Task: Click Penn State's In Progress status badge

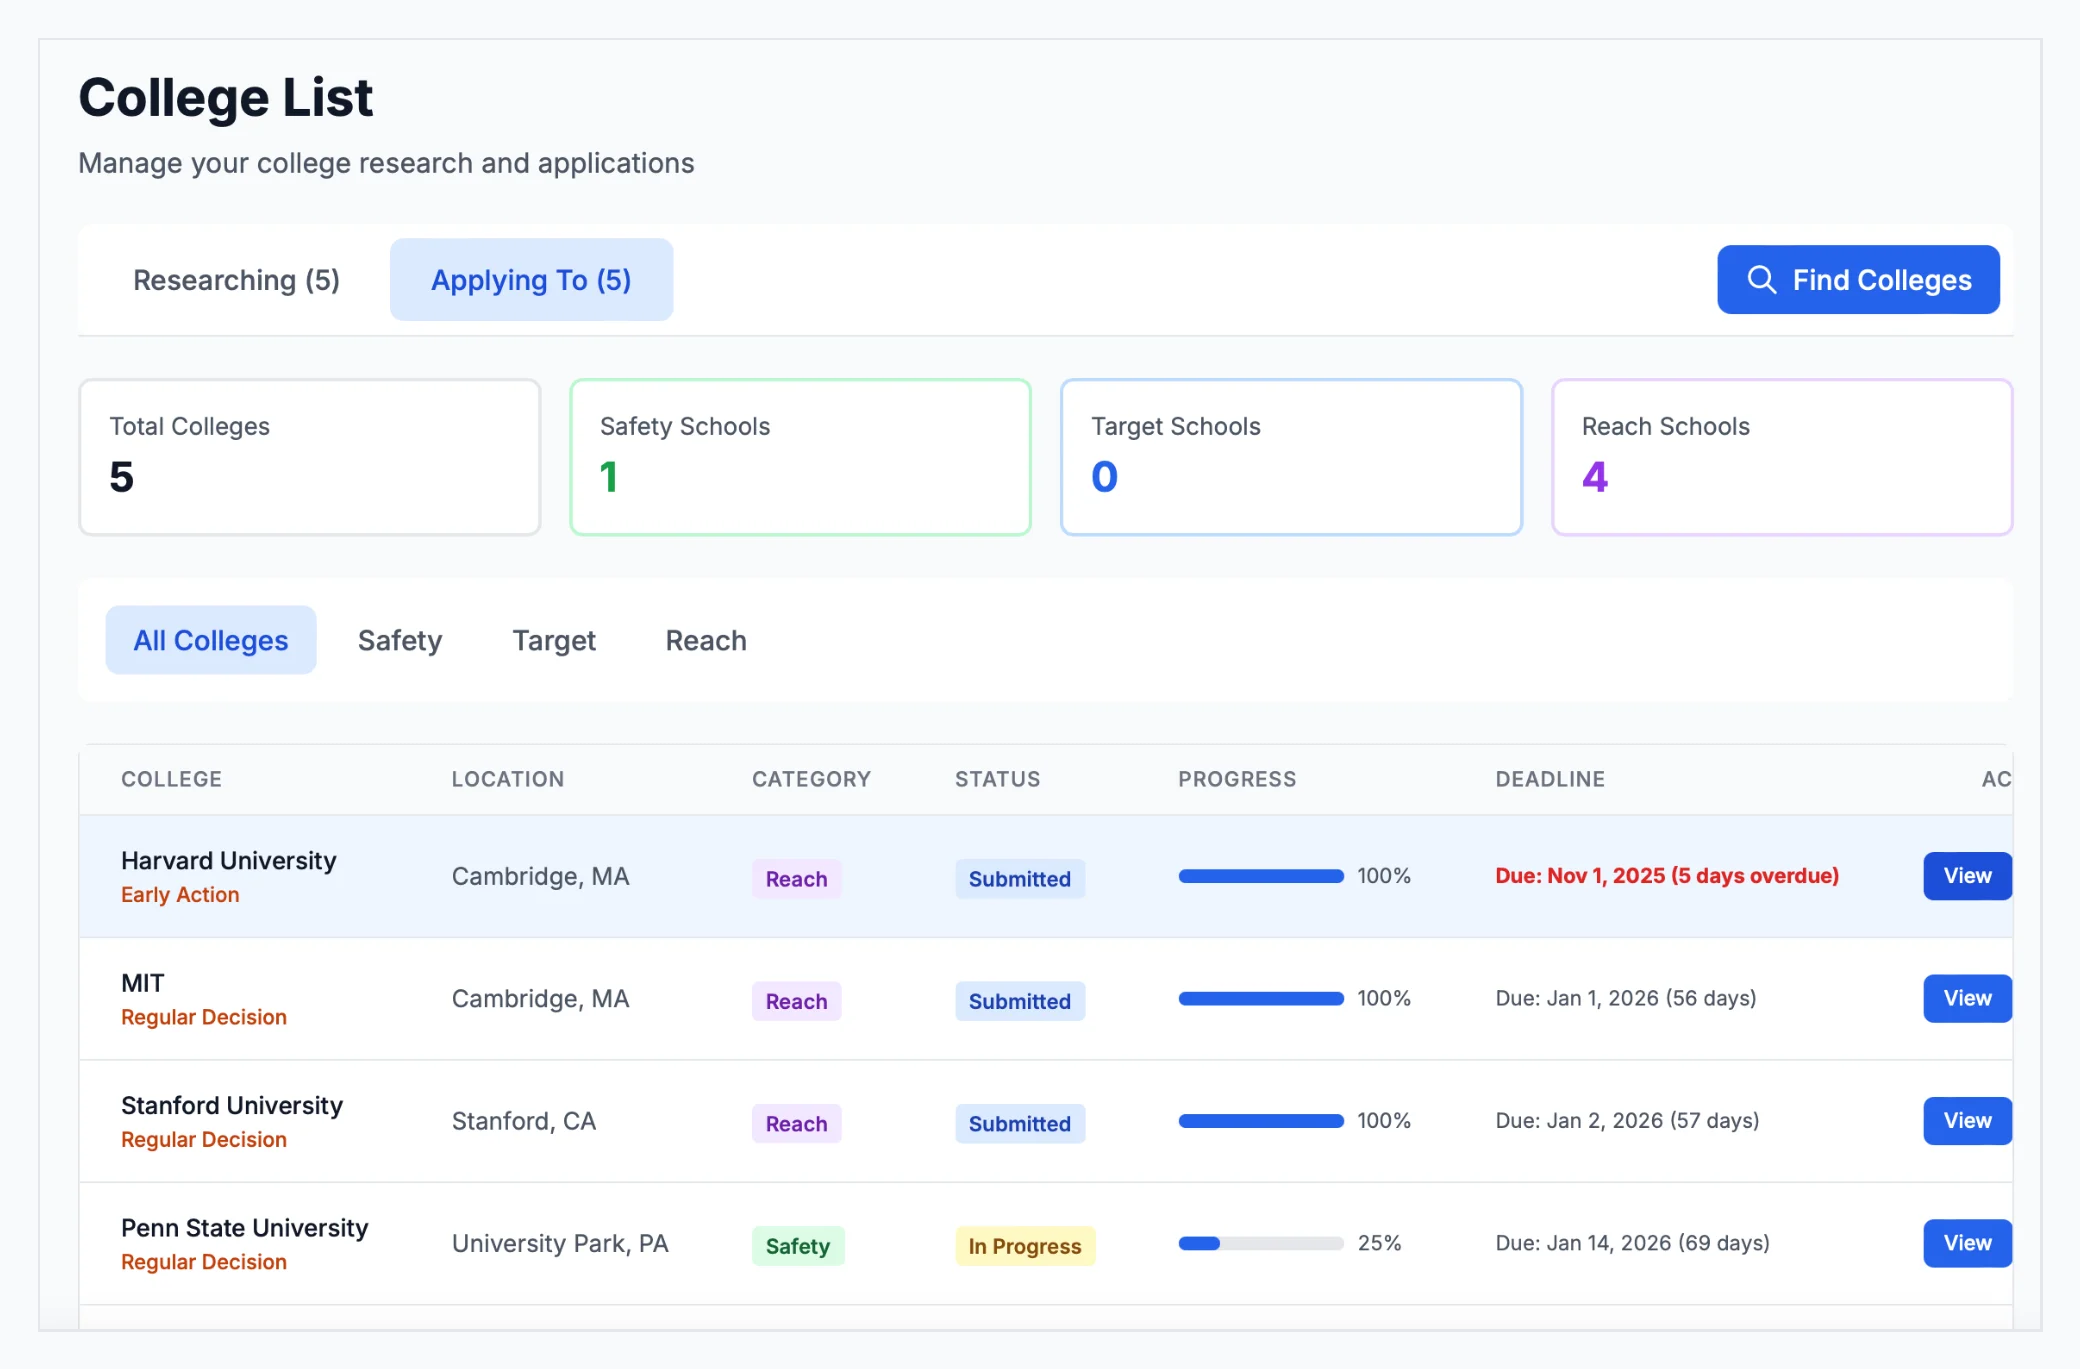Action: 1024,1246
